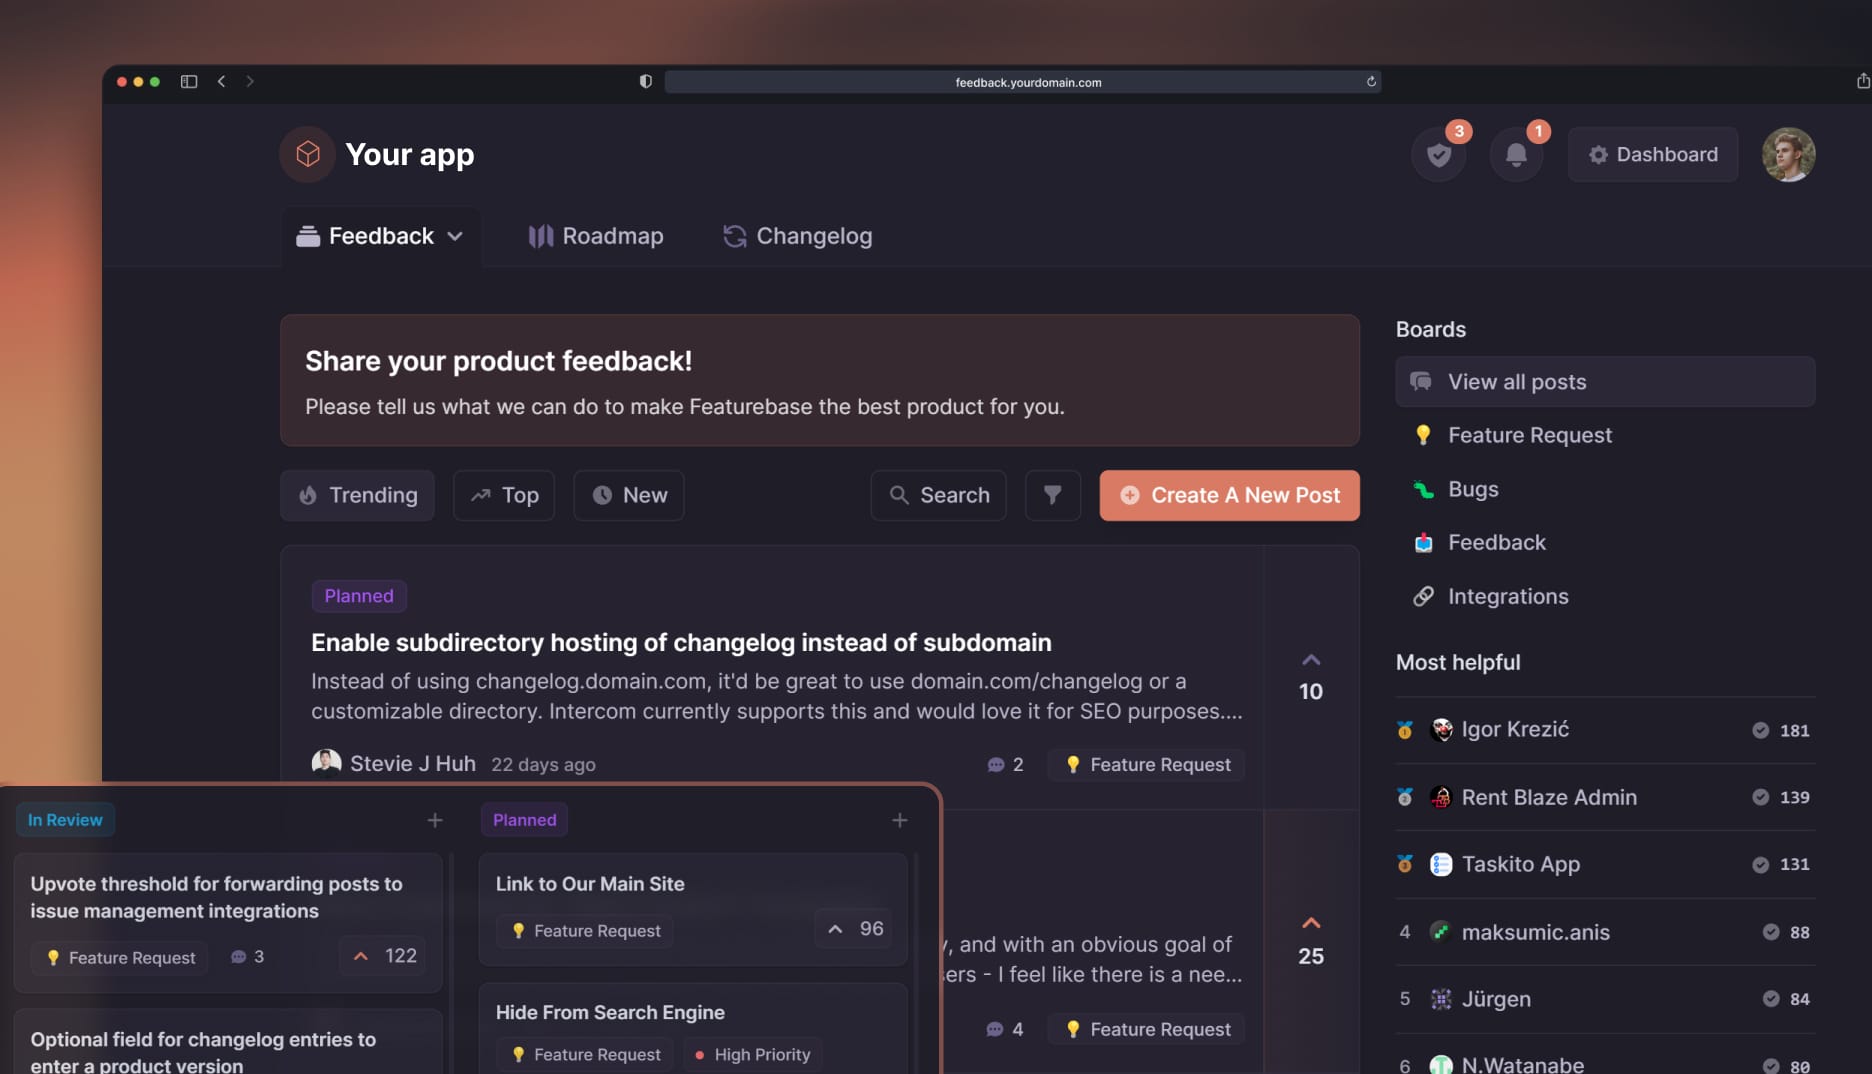
Task: Expand the Feedback tab dropdown chevron
Action: [457, 236]
